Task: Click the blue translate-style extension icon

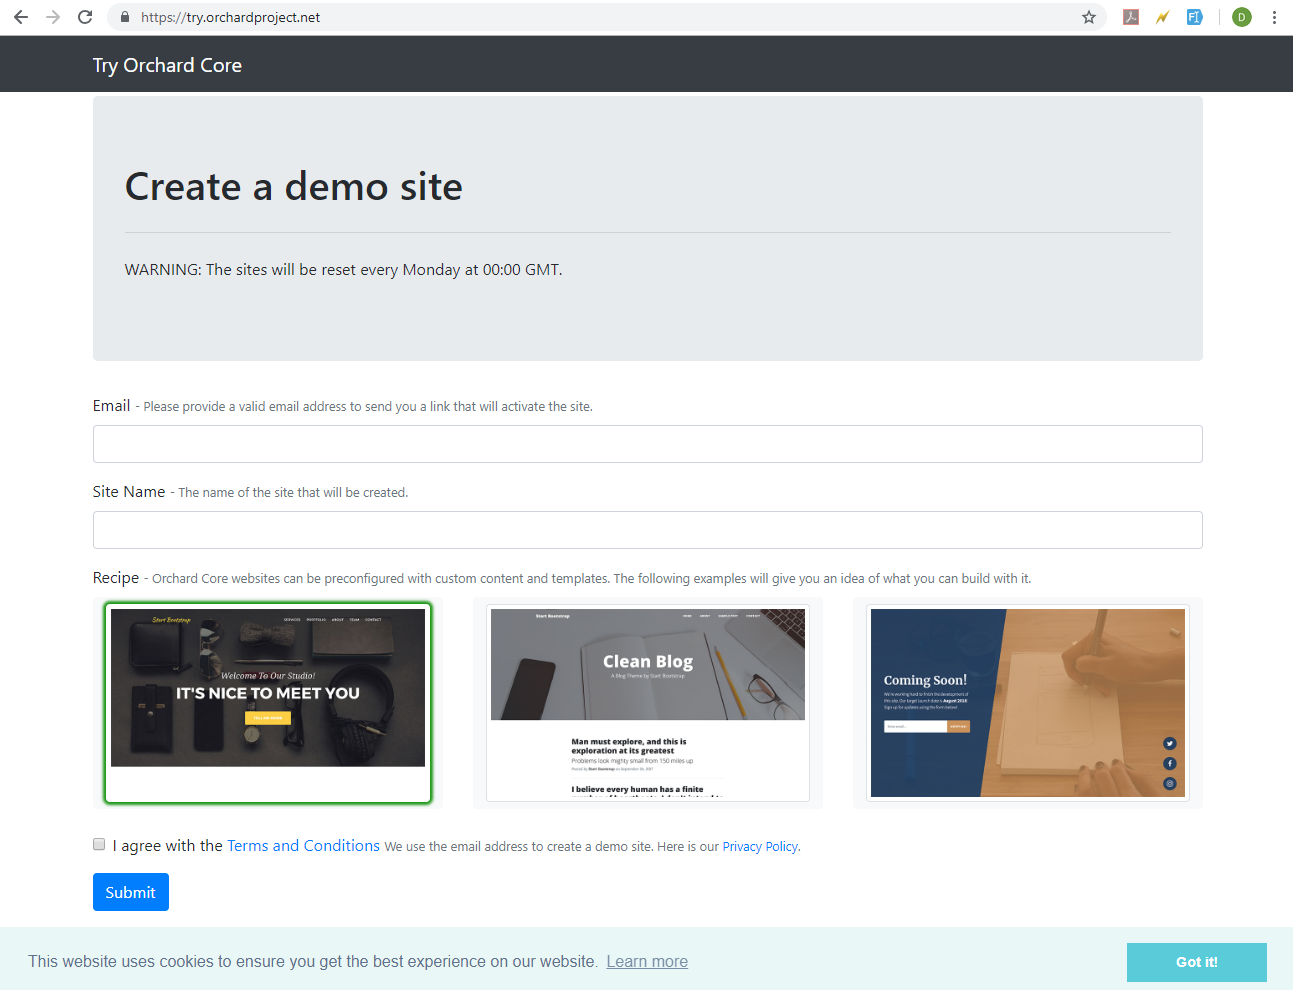Action: click(x=1194, y=17)
